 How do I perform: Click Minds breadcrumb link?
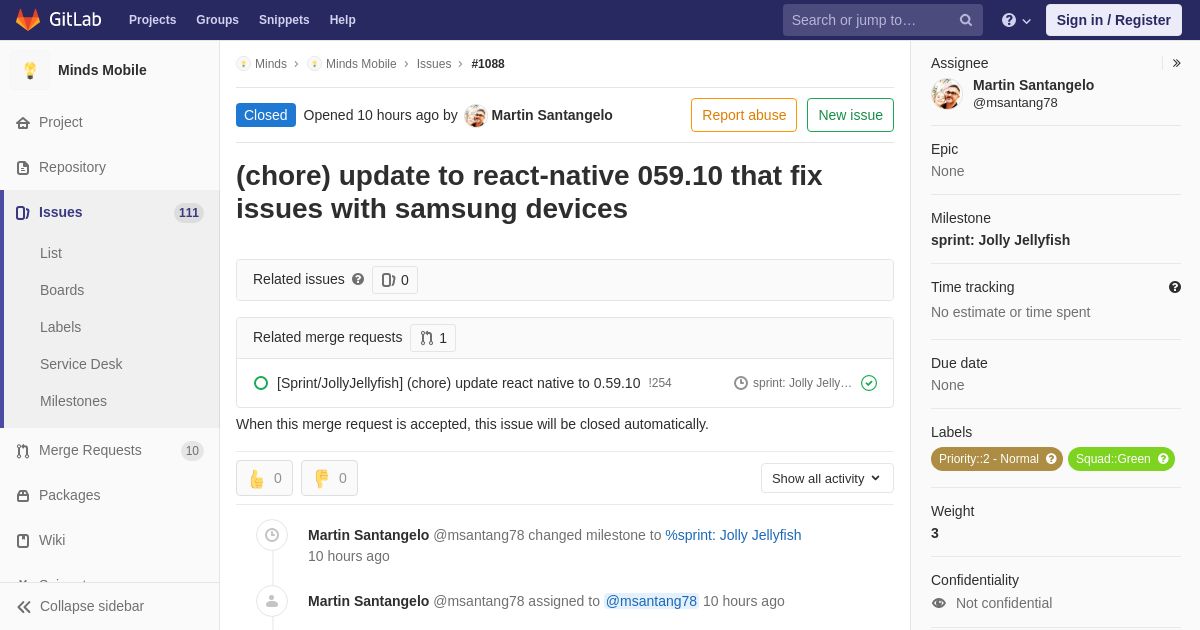click(x=271, y=64)
